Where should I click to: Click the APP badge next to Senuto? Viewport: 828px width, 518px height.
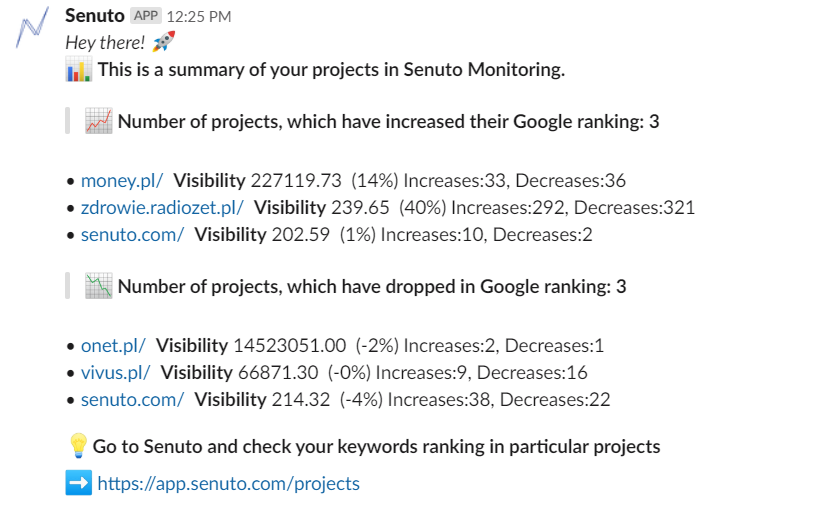pyautogui.click(x=146, y=16)
